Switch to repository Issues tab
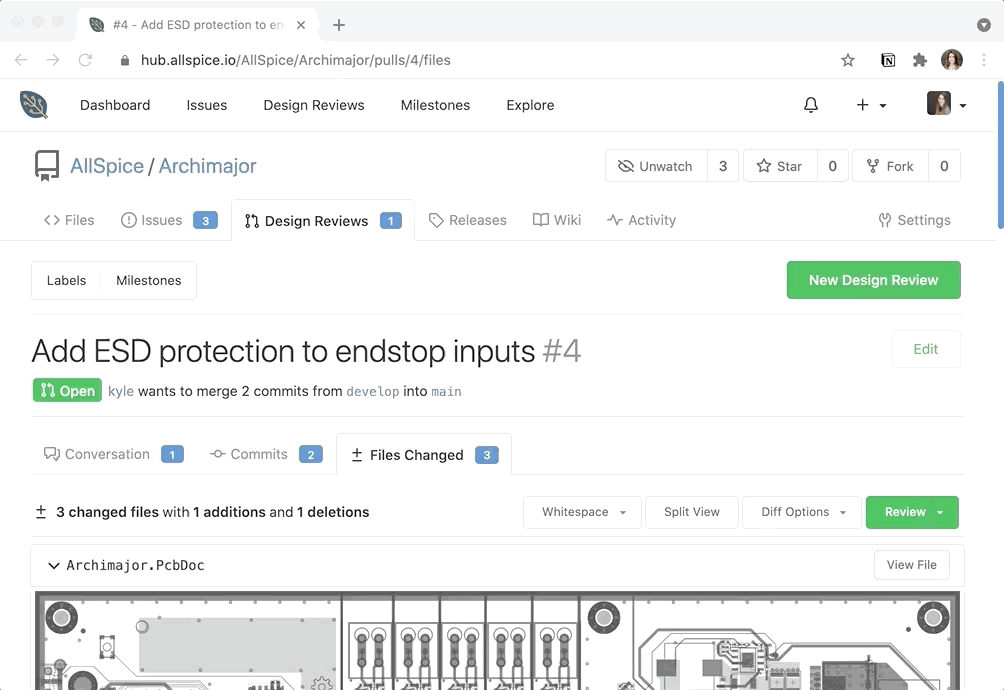1004x690 pixels. (x=169, y=220)
